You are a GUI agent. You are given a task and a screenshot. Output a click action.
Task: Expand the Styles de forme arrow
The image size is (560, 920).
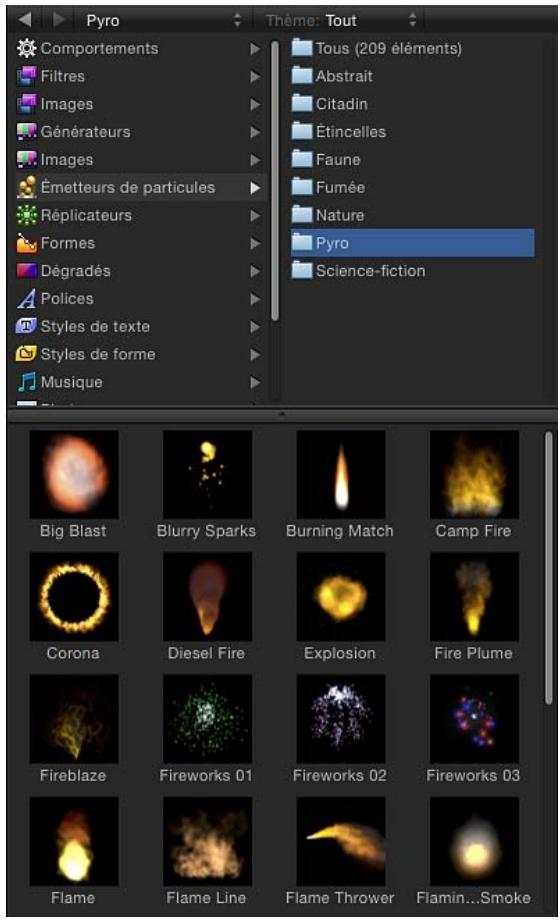(255, 354)
